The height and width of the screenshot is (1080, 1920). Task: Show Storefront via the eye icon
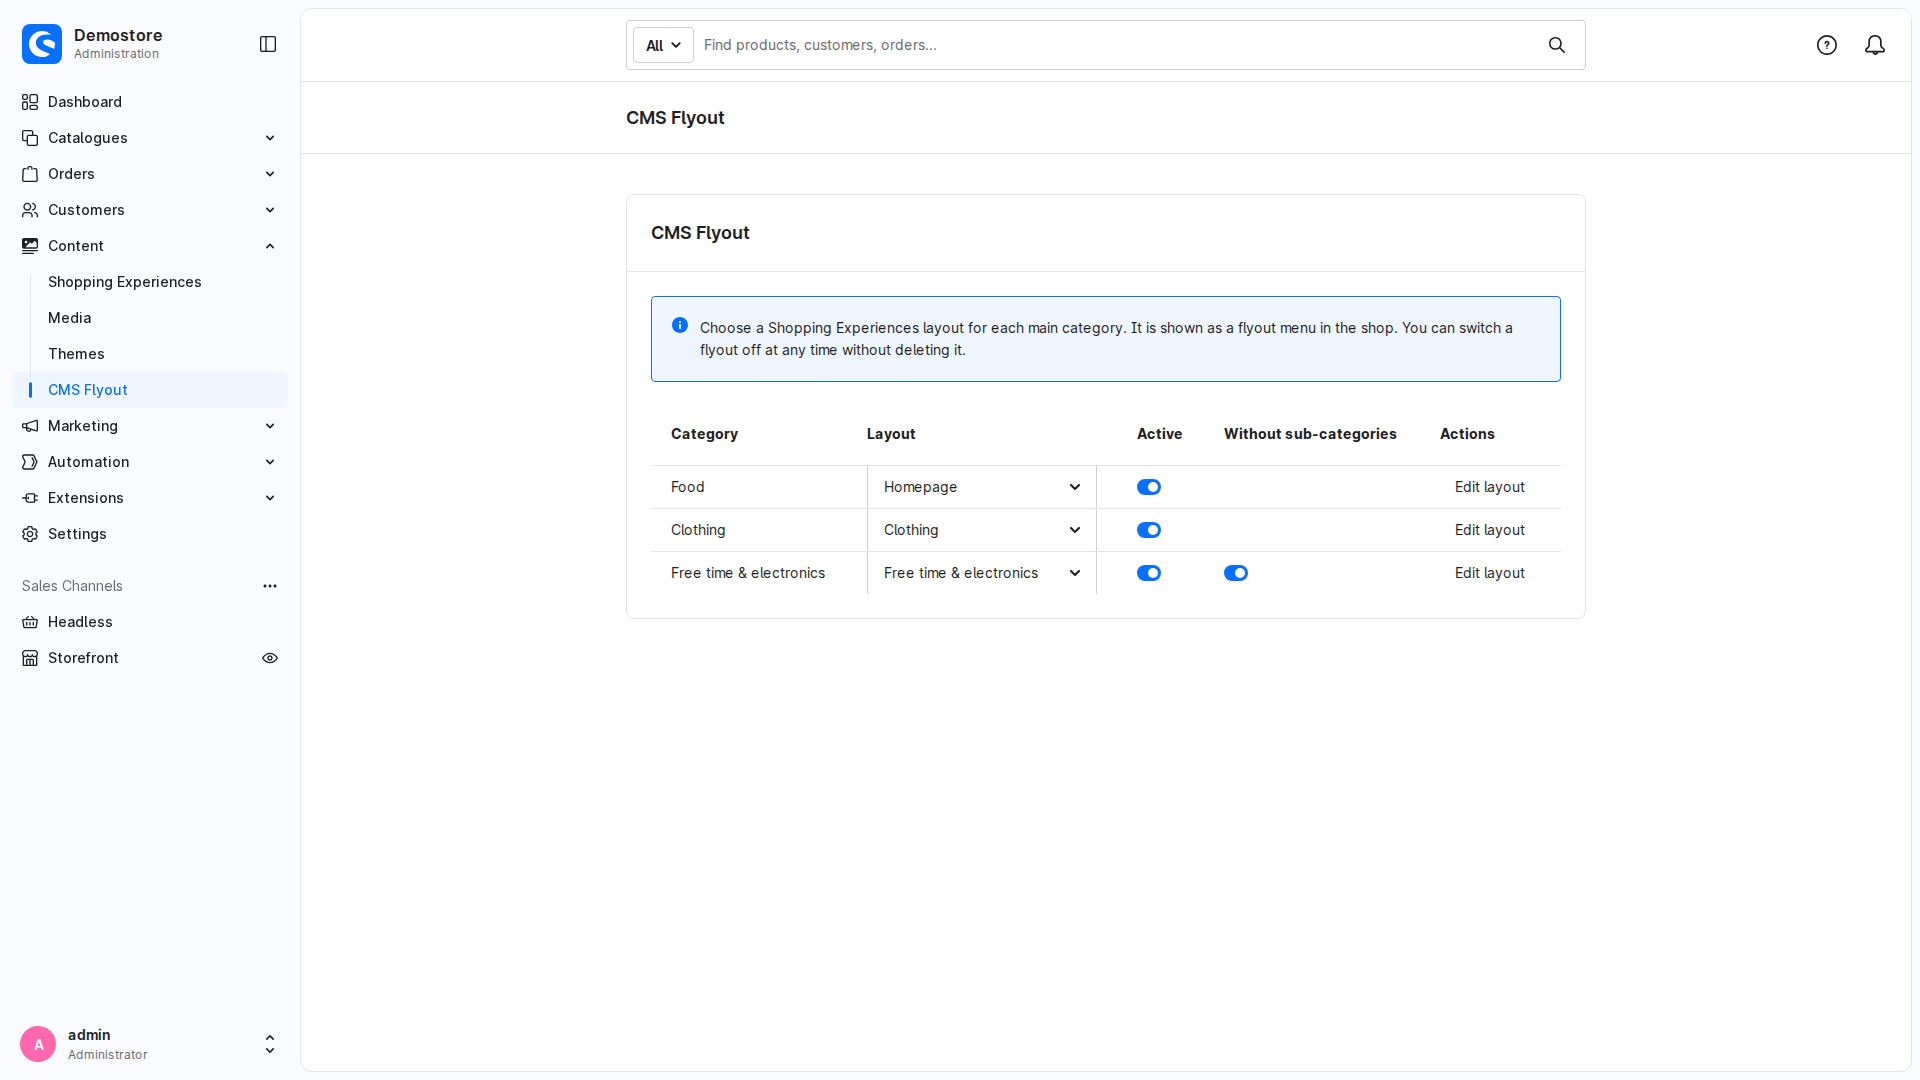coord(270,658)
